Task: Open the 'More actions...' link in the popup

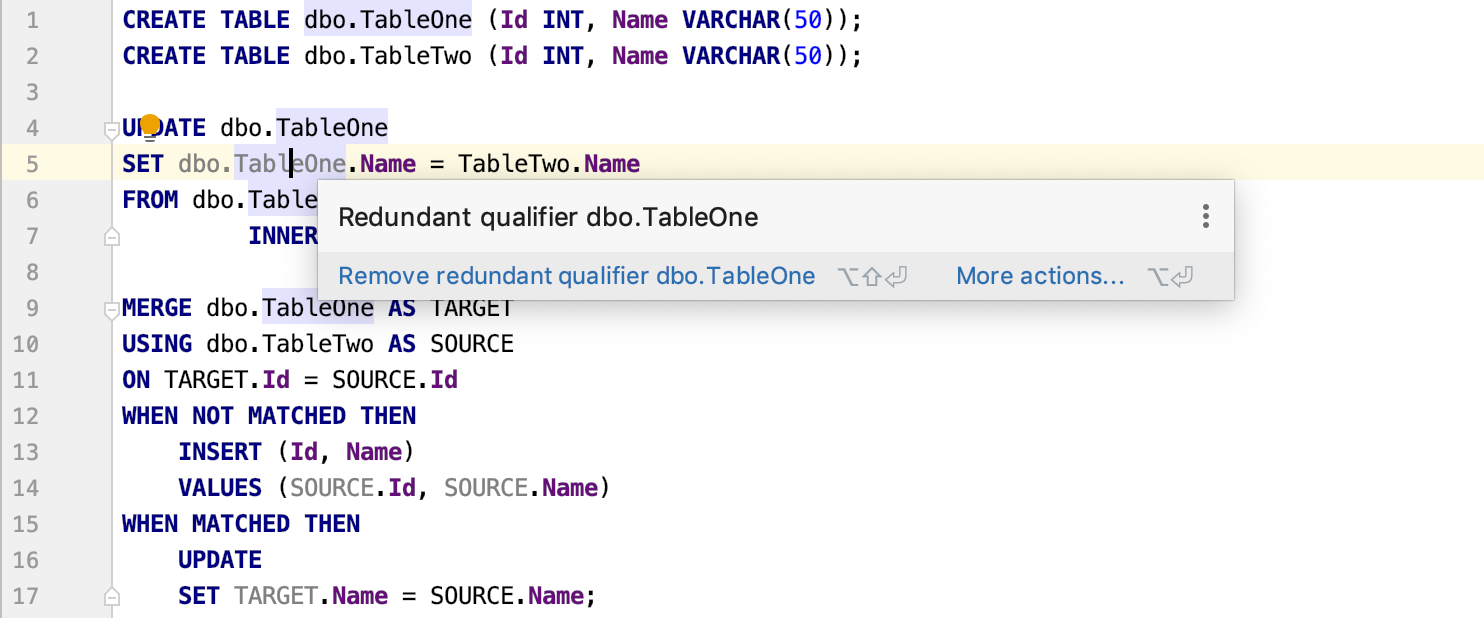Action: click(x=1040, y=276)
